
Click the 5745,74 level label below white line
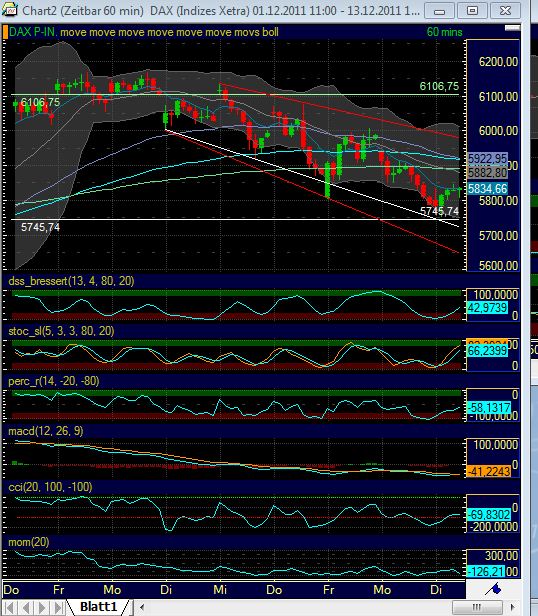(x=40, y=227)
